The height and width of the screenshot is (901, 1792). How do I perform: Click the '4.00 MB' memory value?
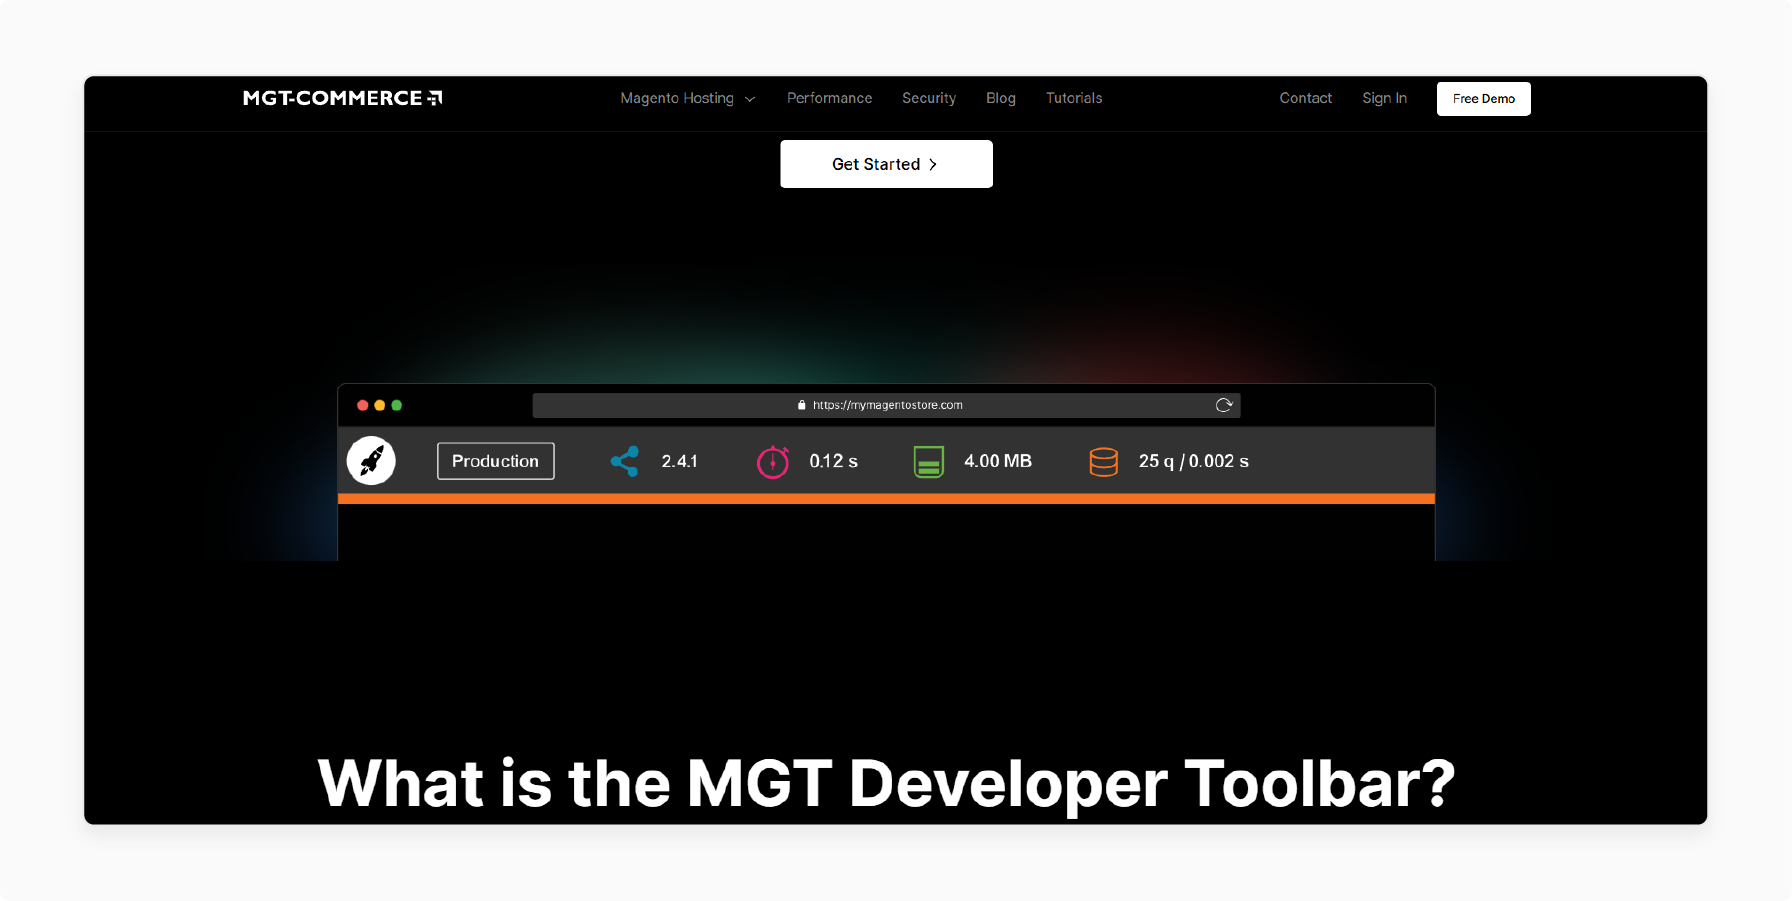(998, 461)
